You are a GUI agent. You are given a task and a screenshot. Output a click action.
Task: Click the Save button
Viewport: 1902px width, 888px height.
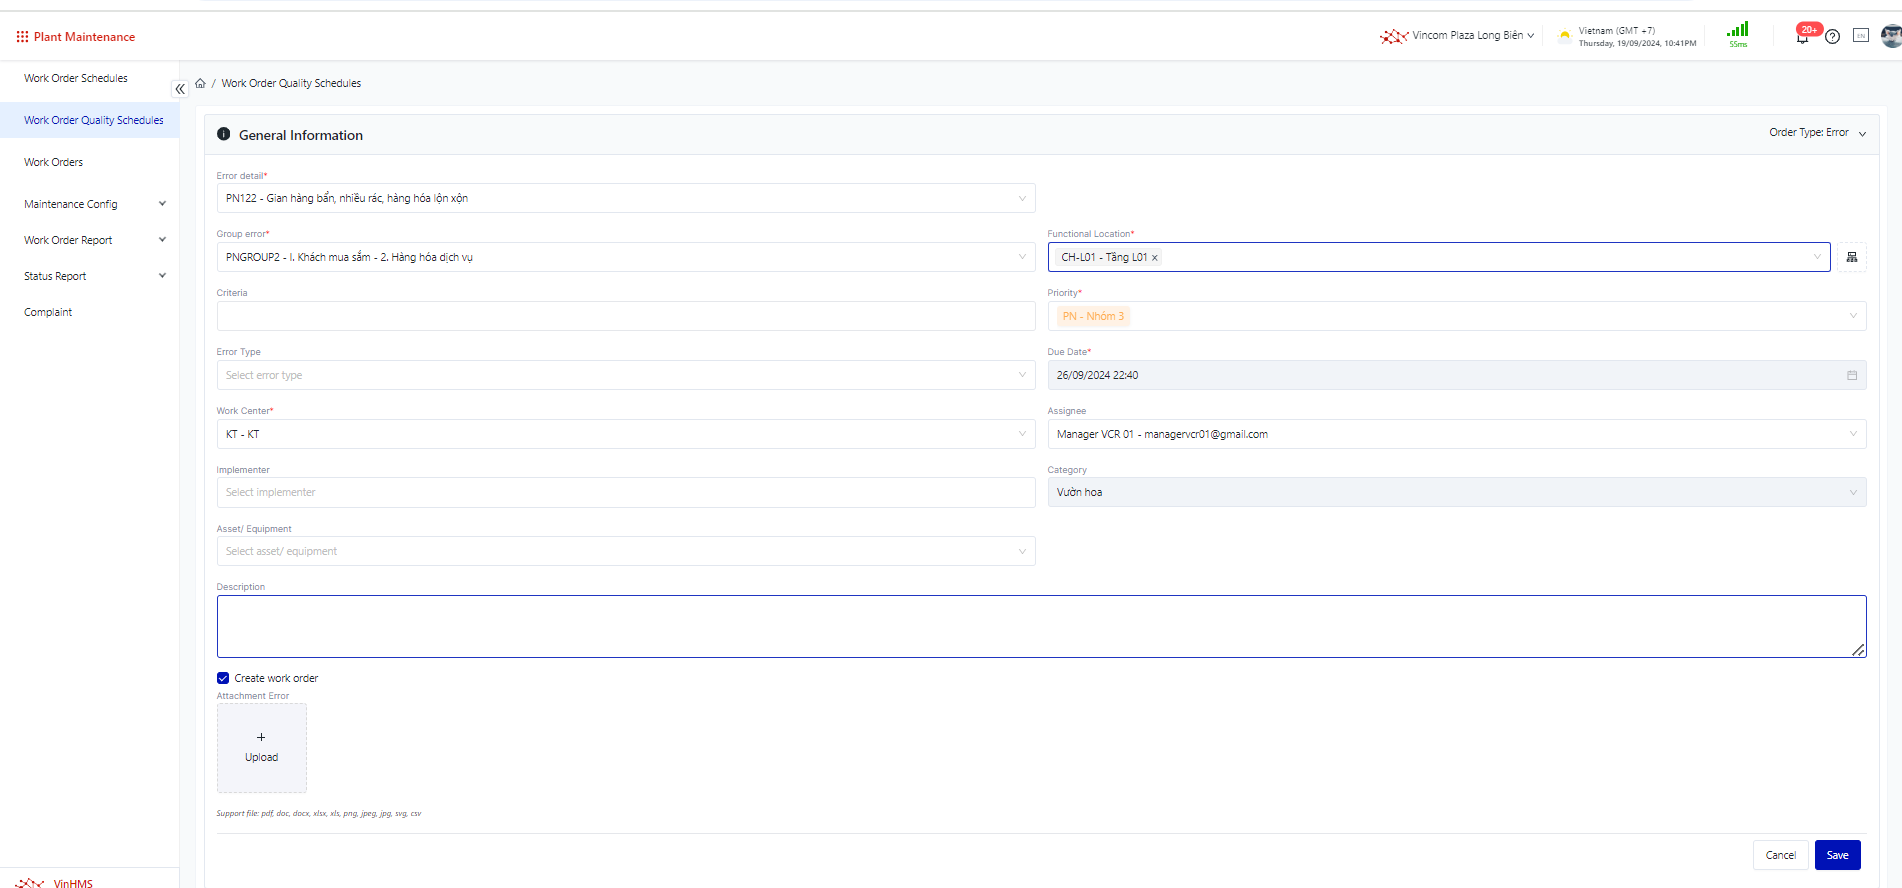(1837, 855)
